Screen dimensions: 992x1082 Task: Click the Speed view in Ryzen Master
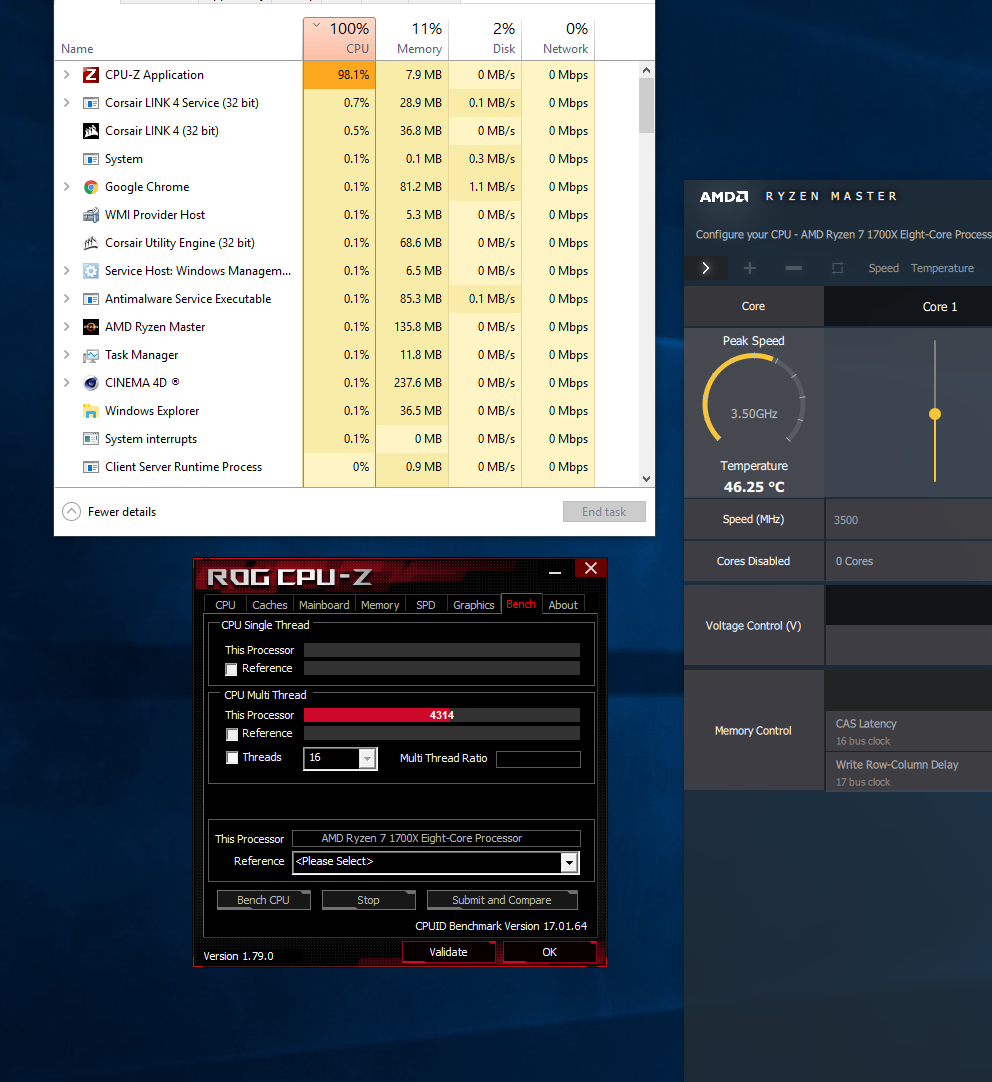tap(884, 268)
